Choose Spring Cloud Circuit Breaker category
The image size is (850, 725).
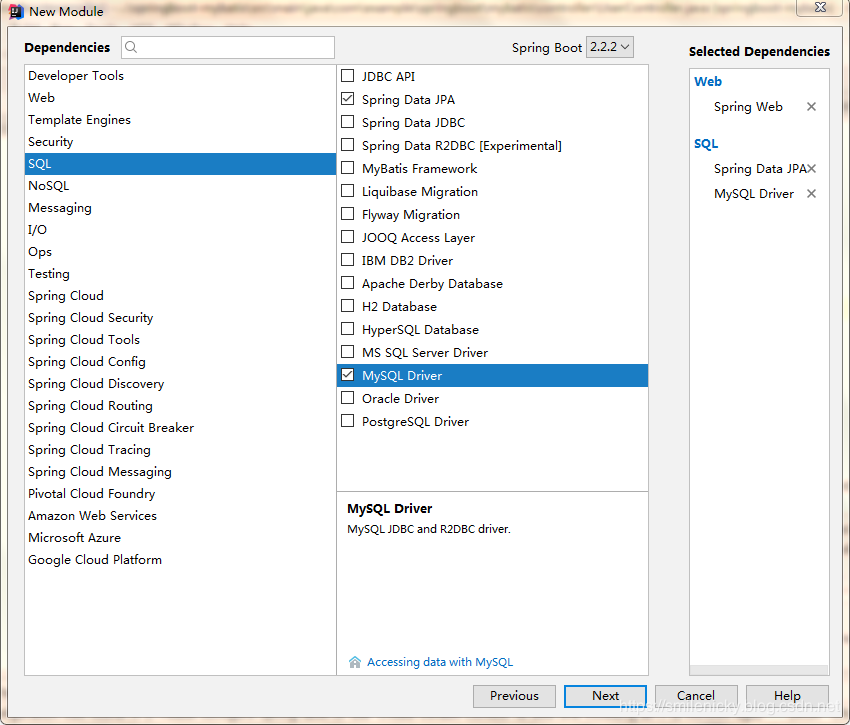point(180,428)
